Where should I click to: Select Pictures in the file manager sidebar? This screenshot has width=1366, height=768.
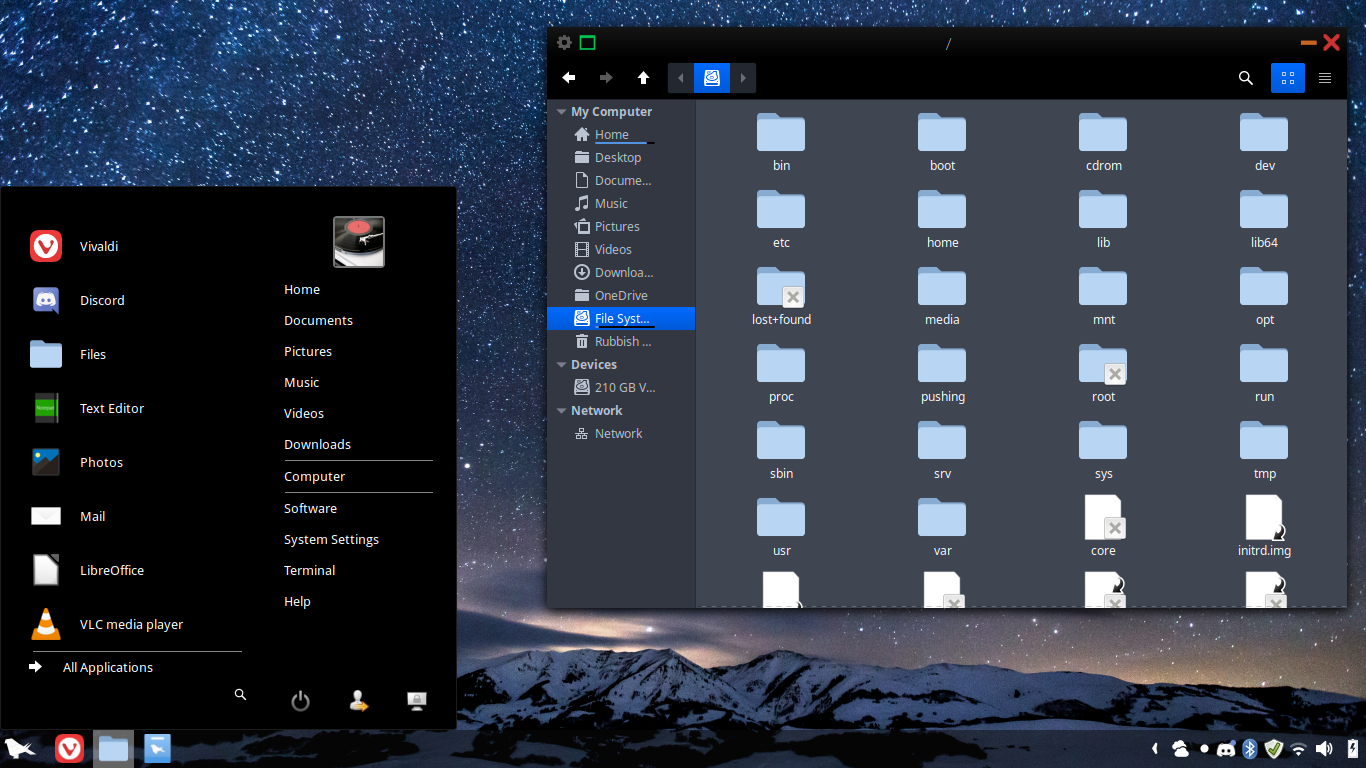(621, 227)
